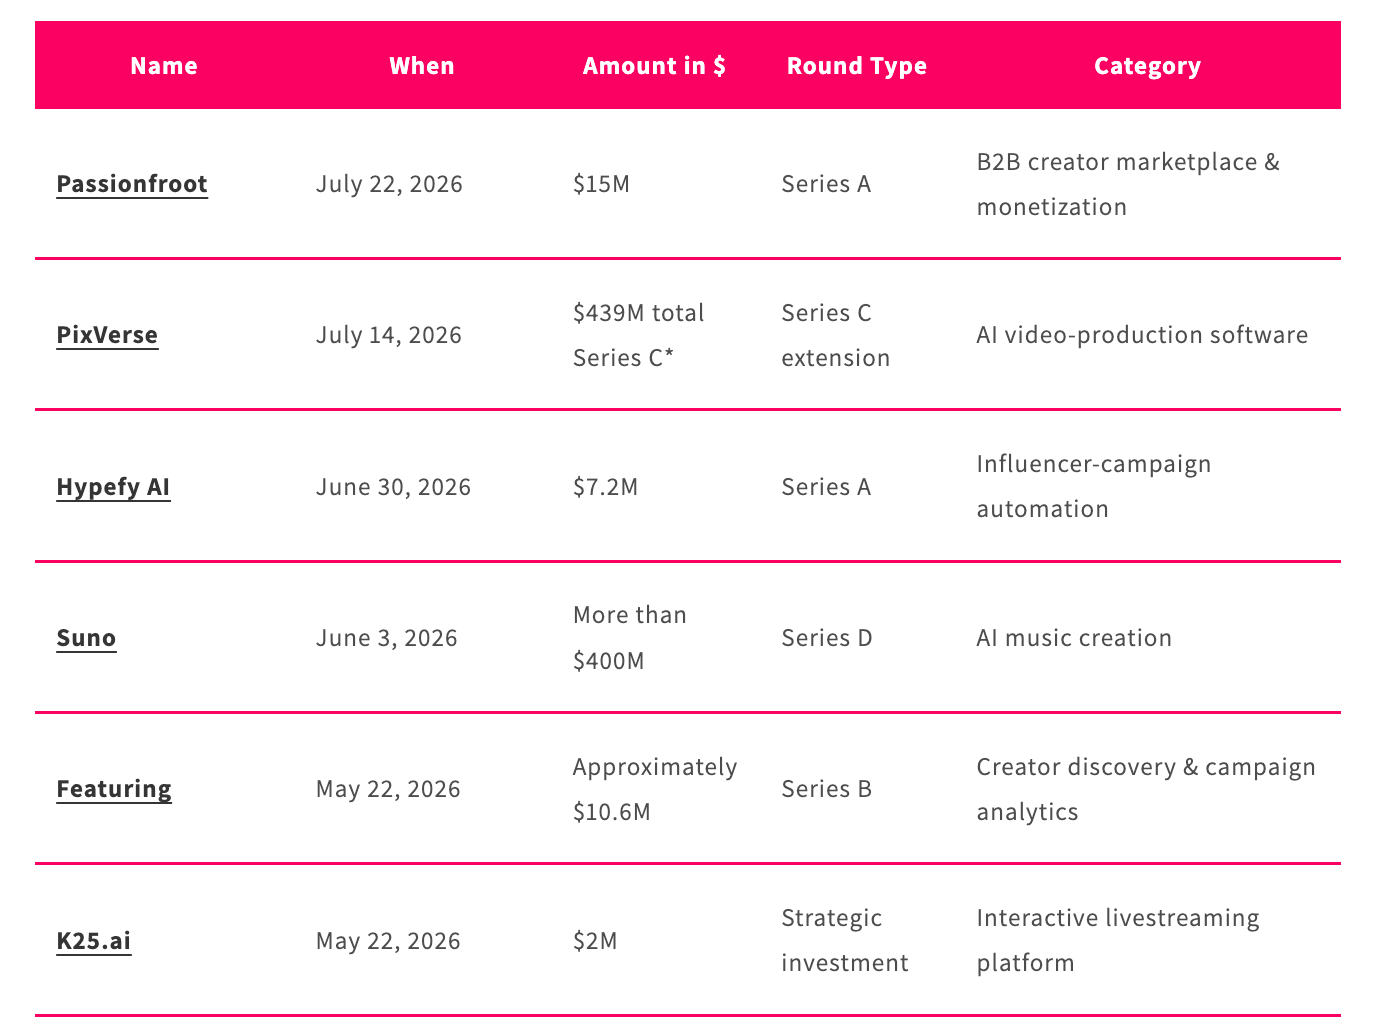This screenshot has height=1034, width=1382.
Task: Click the Name column header
Action: coord(164,66)
